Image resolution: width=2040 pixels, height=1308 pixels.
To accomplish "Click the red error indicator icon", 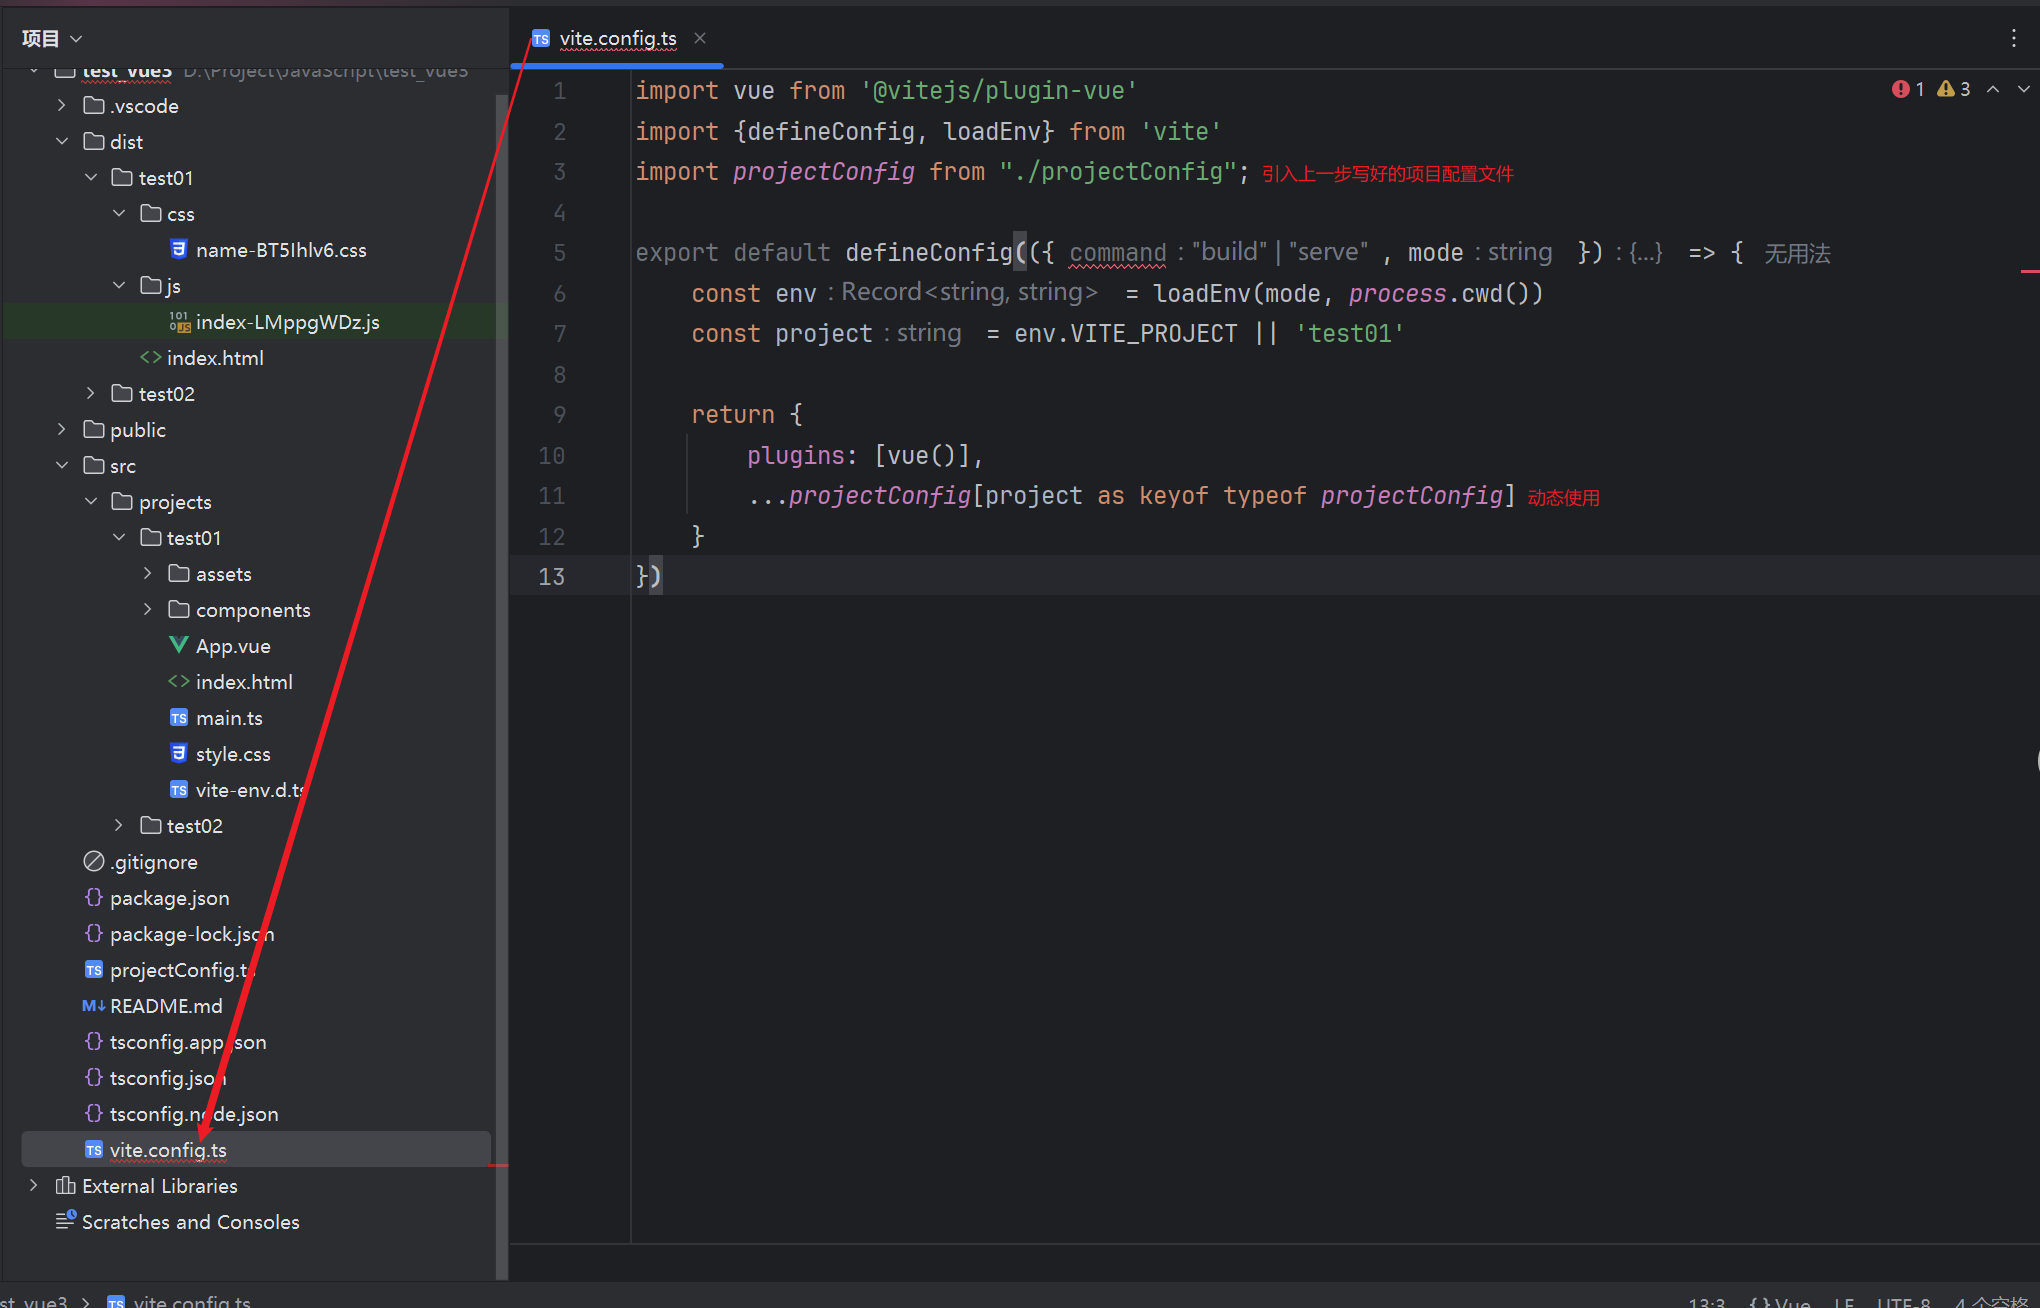I will point(1900,89).
